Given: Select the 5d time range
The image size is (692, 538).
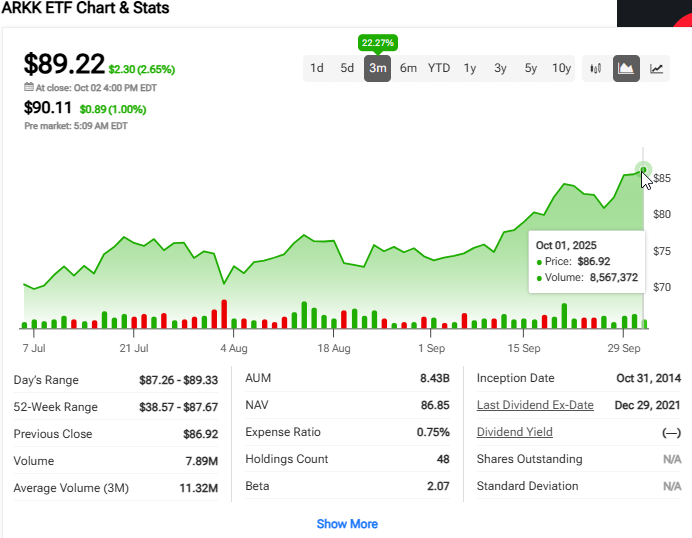Looking at the screenshot, I should [347, 68].
